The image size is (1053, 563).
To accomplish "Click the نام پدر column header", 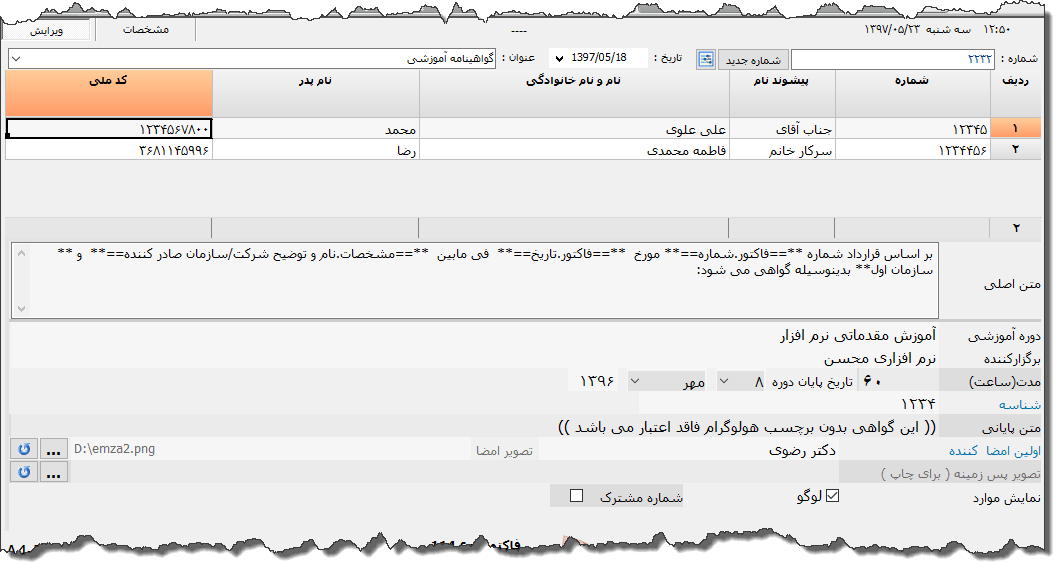I will pyautogui.click(x=316, y=93).
